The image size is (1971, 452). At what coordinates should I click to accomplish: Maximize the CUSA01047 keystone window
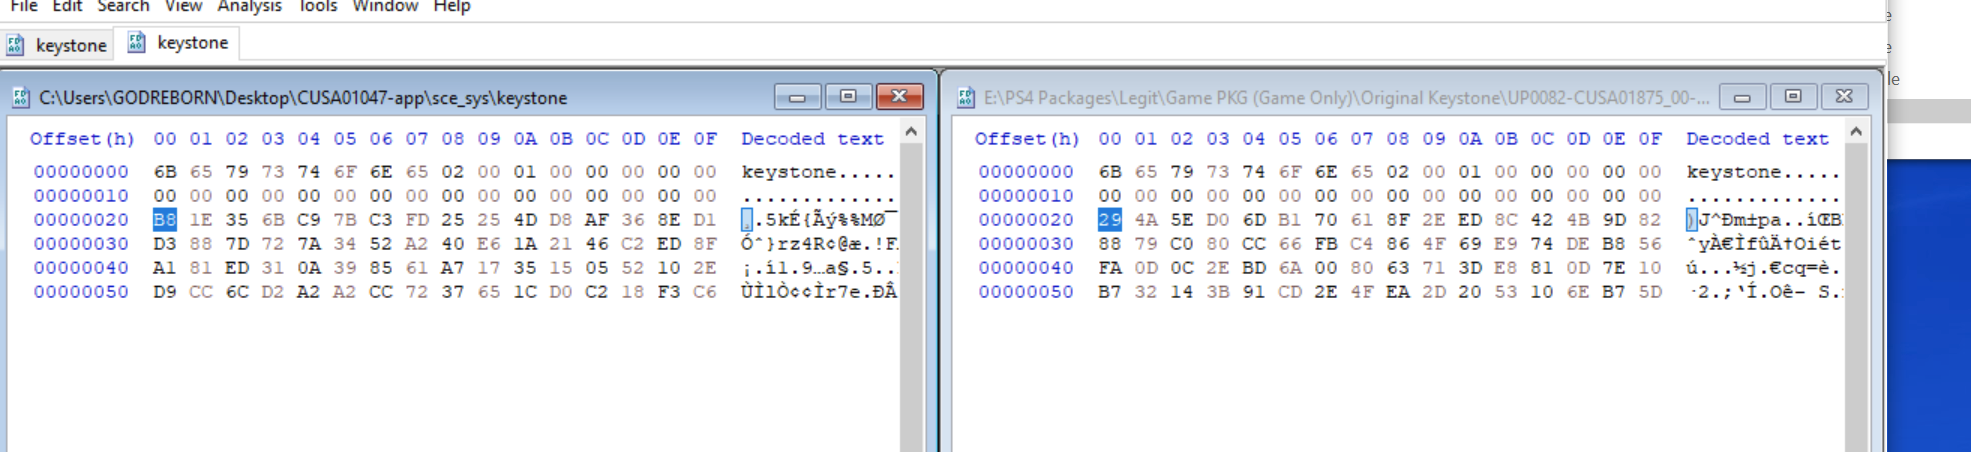coord(848,96)
